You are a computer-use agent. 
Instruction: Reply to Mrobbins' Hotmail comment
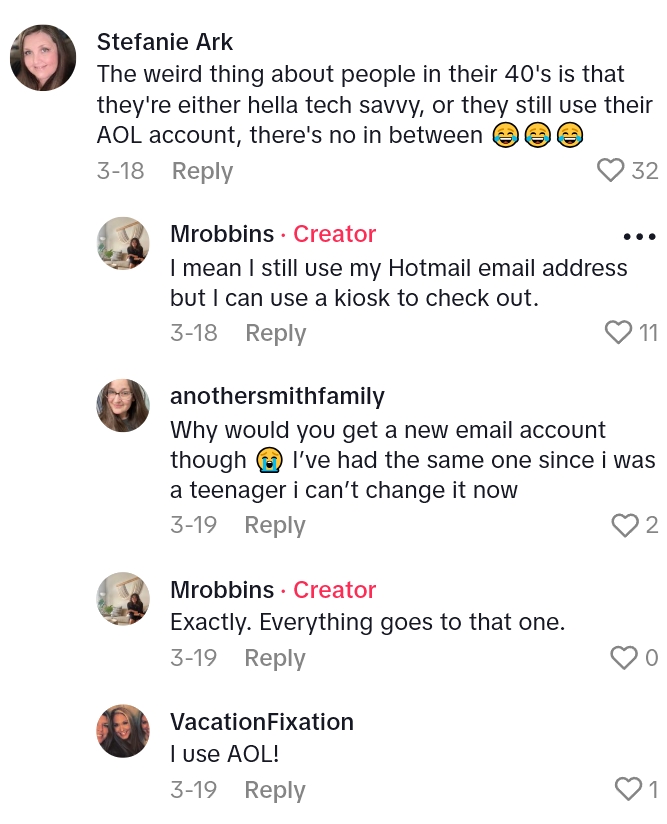coord(275,333)
